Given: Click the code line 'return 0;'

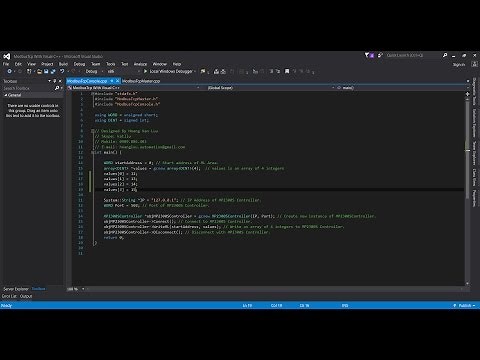Looking at the screenshot, I should (x=114, y=238).
